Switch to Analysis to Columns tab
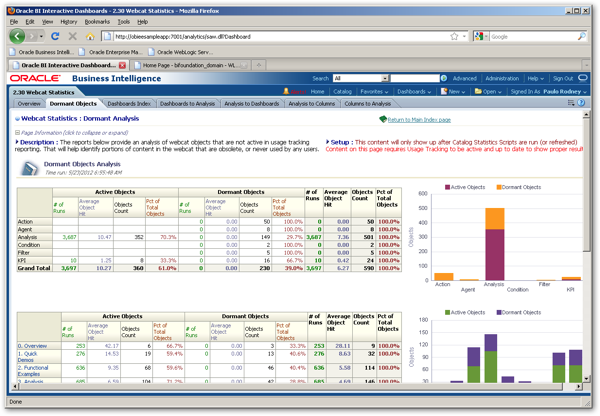This screenshot has height=416, width=600. tap(312, 104)
